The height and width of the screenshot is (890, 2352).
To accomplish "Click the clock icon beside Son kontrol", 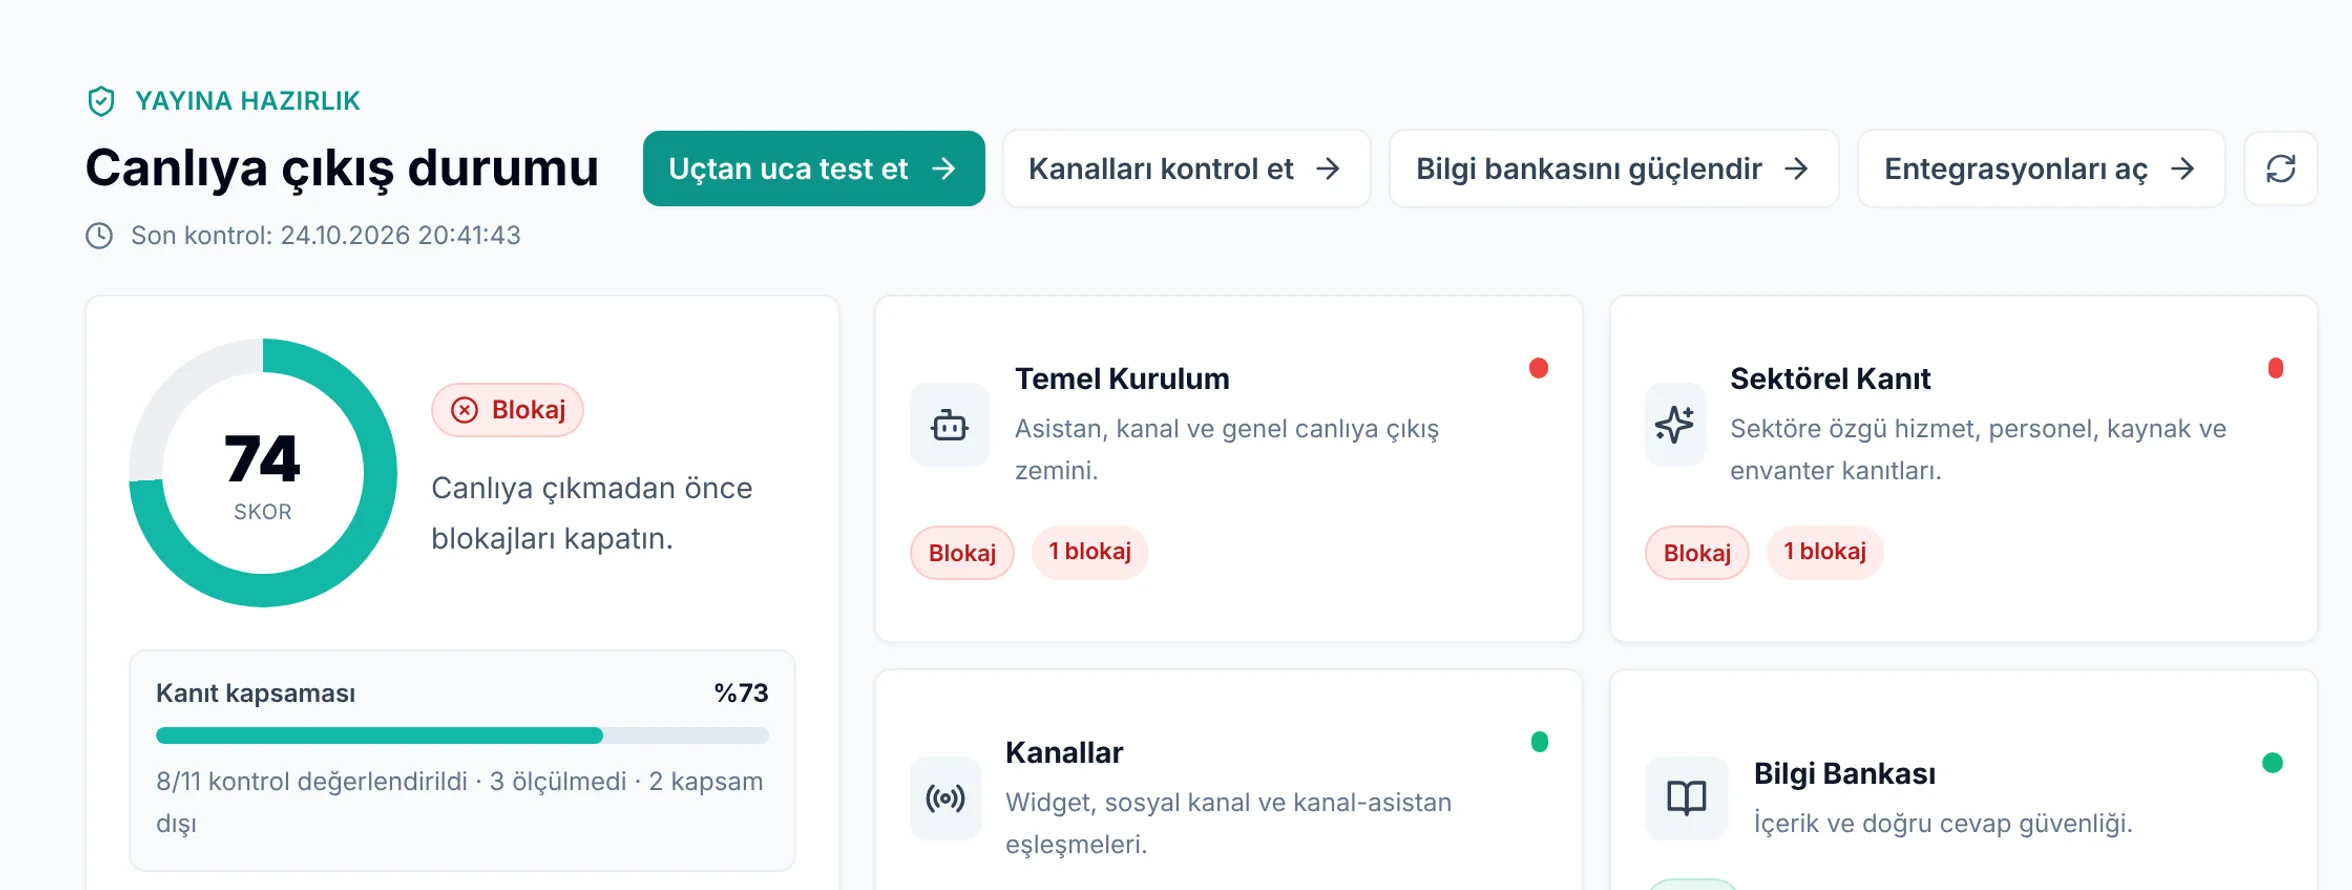I will 99,236.
